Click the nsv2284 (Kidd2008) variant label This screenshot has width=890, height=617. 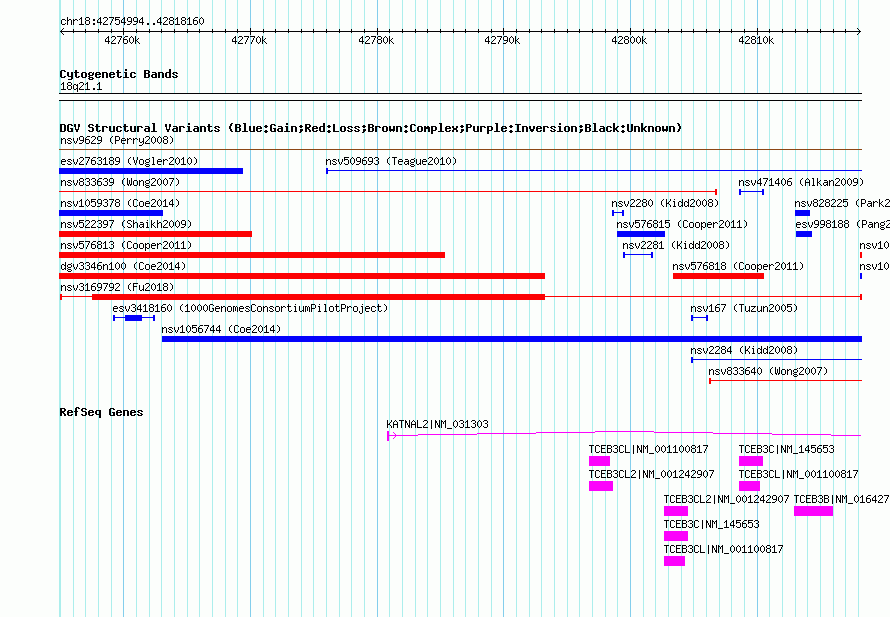(744, 350)
